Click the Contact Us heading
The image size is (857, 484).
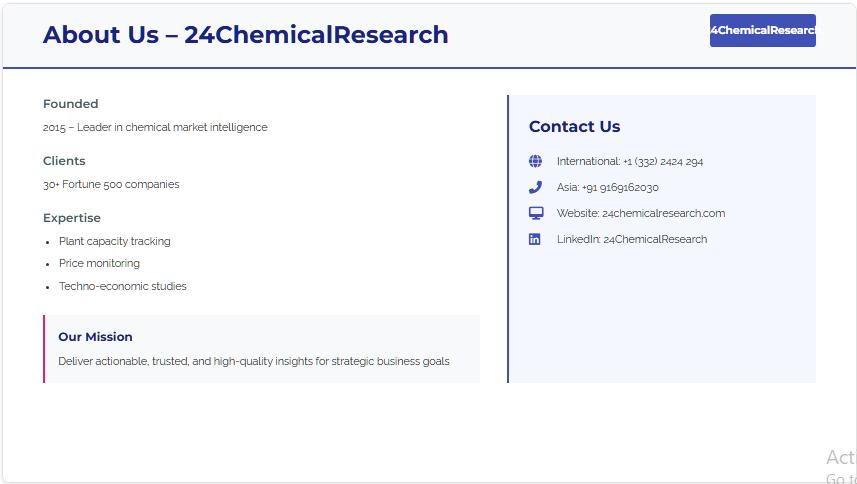pos(574,127)
